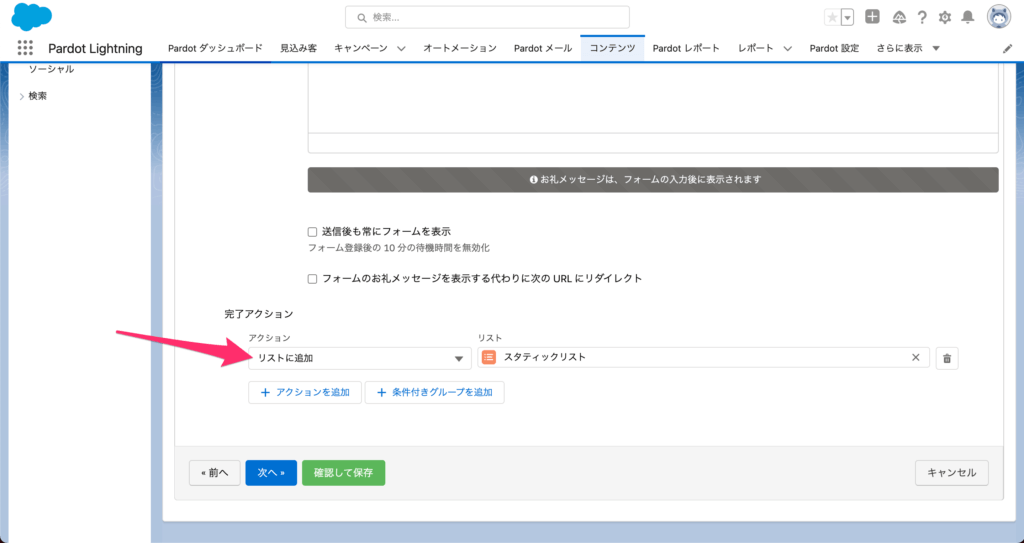Click inside the thank-you message editor area

point(653,98)
